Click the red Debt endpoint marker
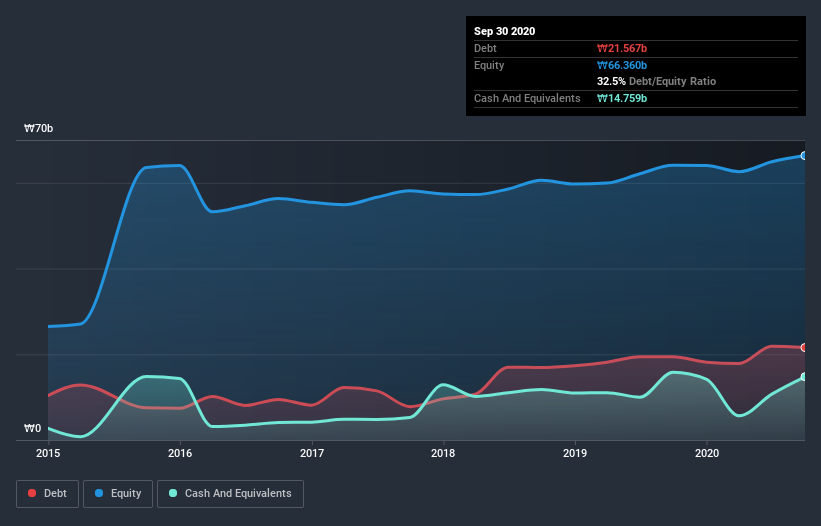 pyautogui.click(x=804, y=348)
